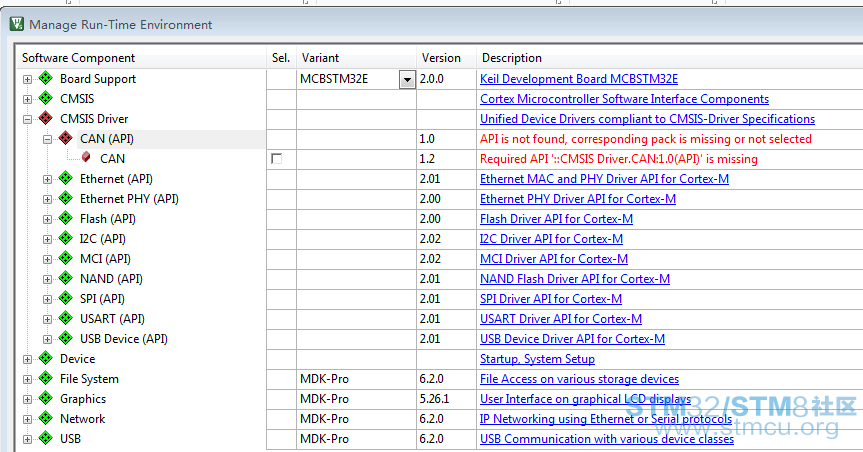Click the Variant column header
863x452 pixels.
[x=356, y=58]
